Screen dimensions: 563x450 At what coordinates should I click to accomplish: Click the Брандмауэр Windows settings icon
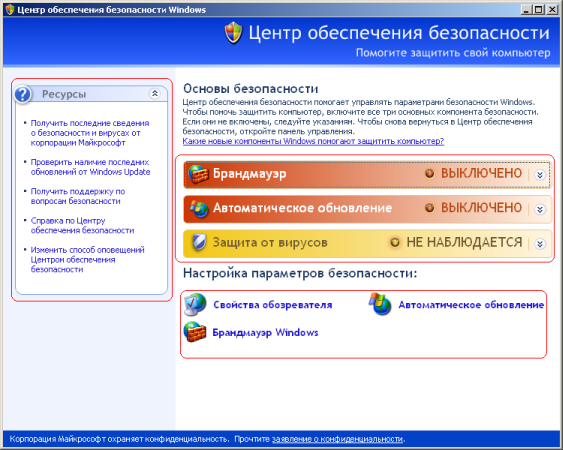(195, 332)
